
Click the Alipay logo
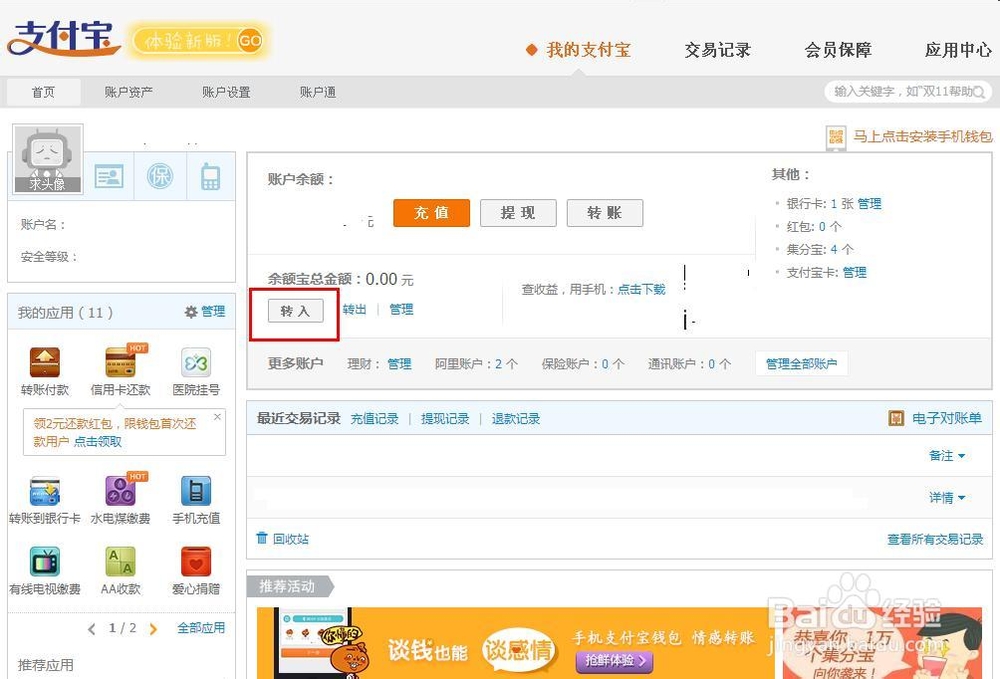click(x=63, y=38)
